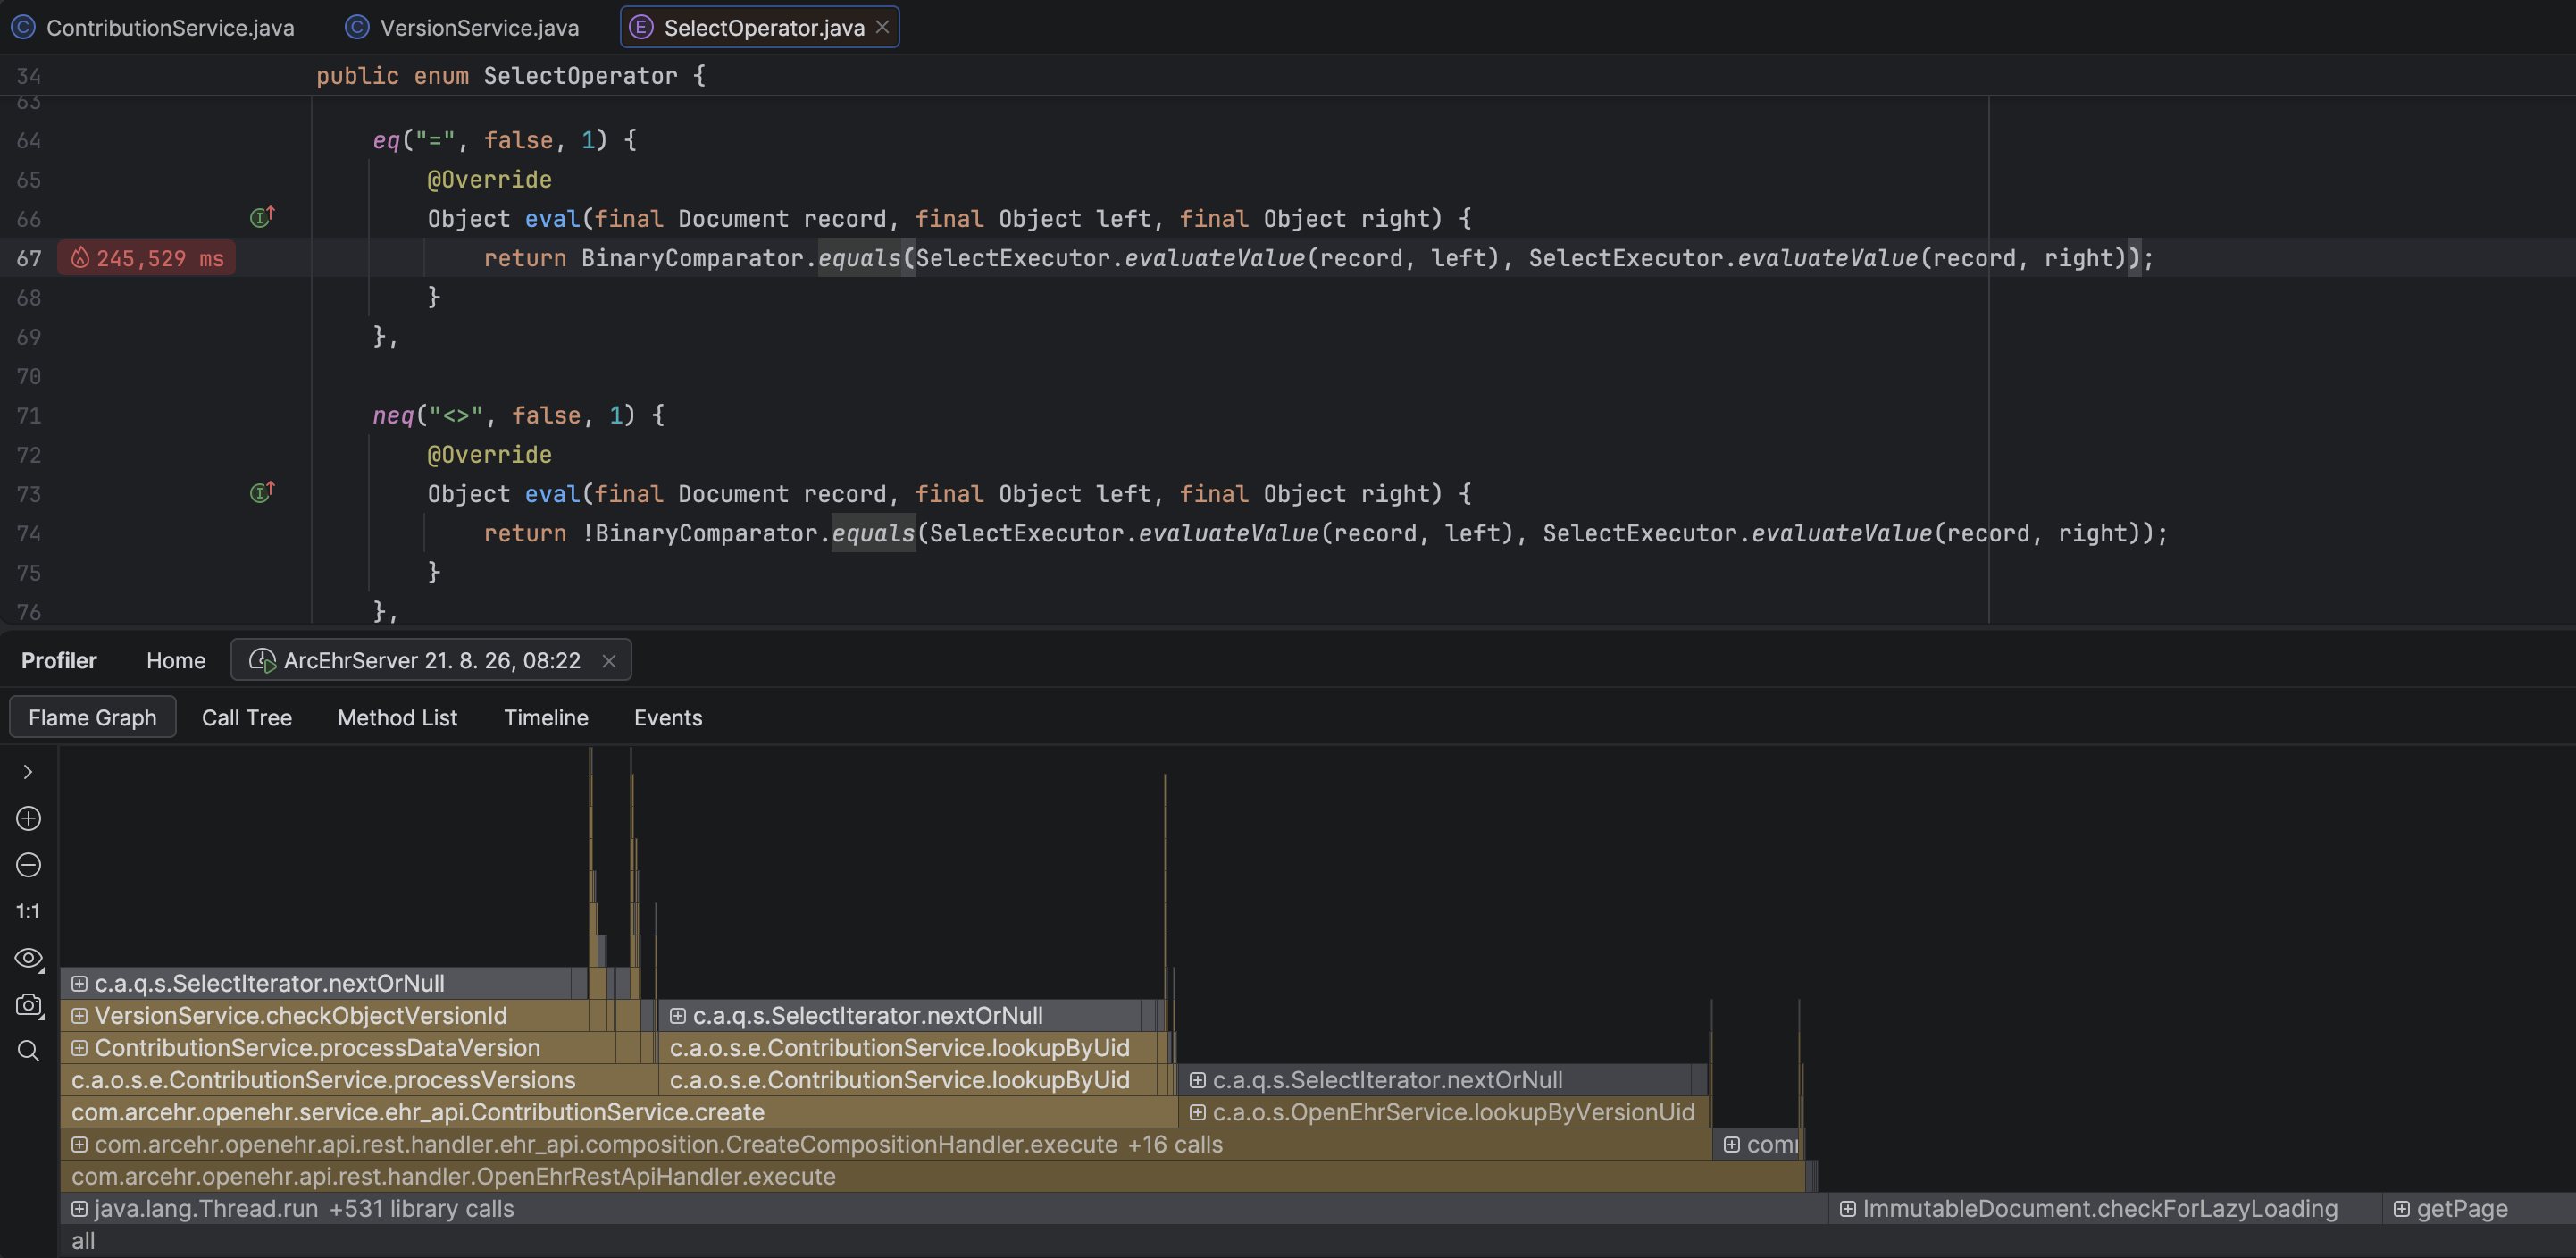Click the 'eq' enum constant on line 64
The height and width of the screenshot is (1258, 2576).
[386, 140]
